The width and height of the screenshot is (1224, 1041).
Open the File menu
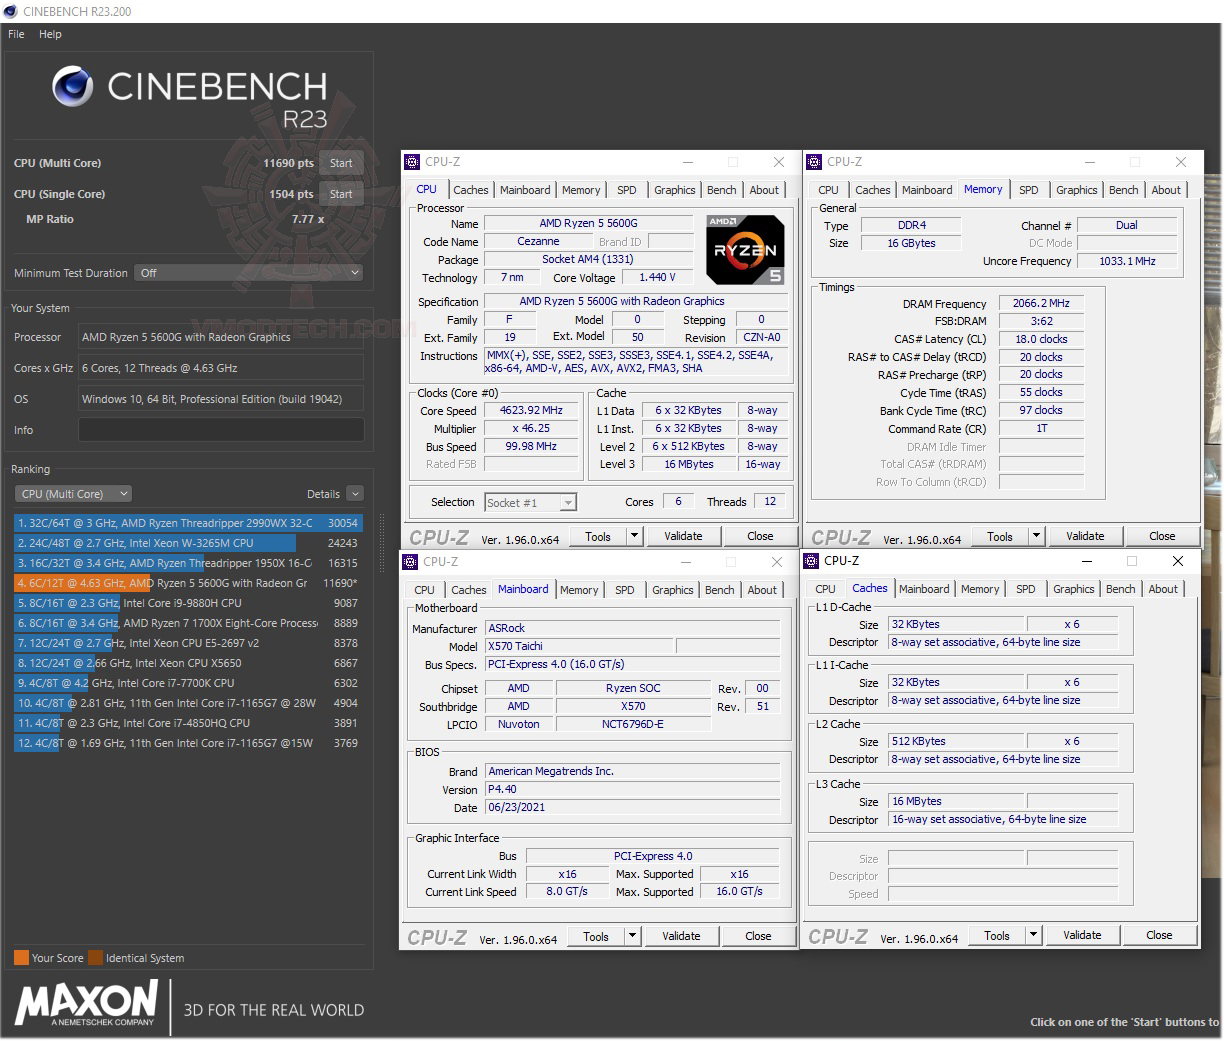pos(16,34)
